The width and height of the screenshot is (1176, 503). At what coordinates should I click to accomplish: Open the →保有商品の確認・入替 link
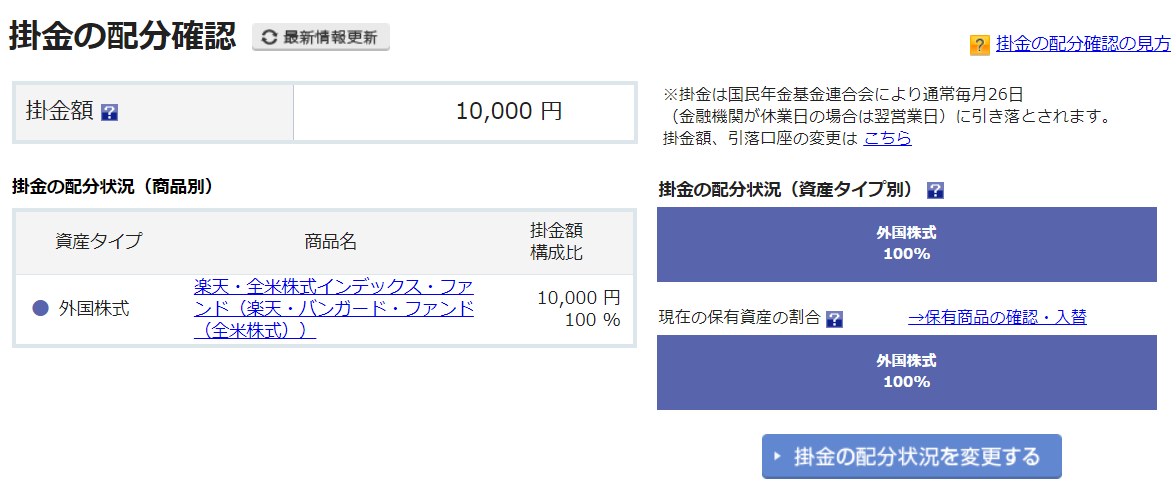click(x=998, y=317)
